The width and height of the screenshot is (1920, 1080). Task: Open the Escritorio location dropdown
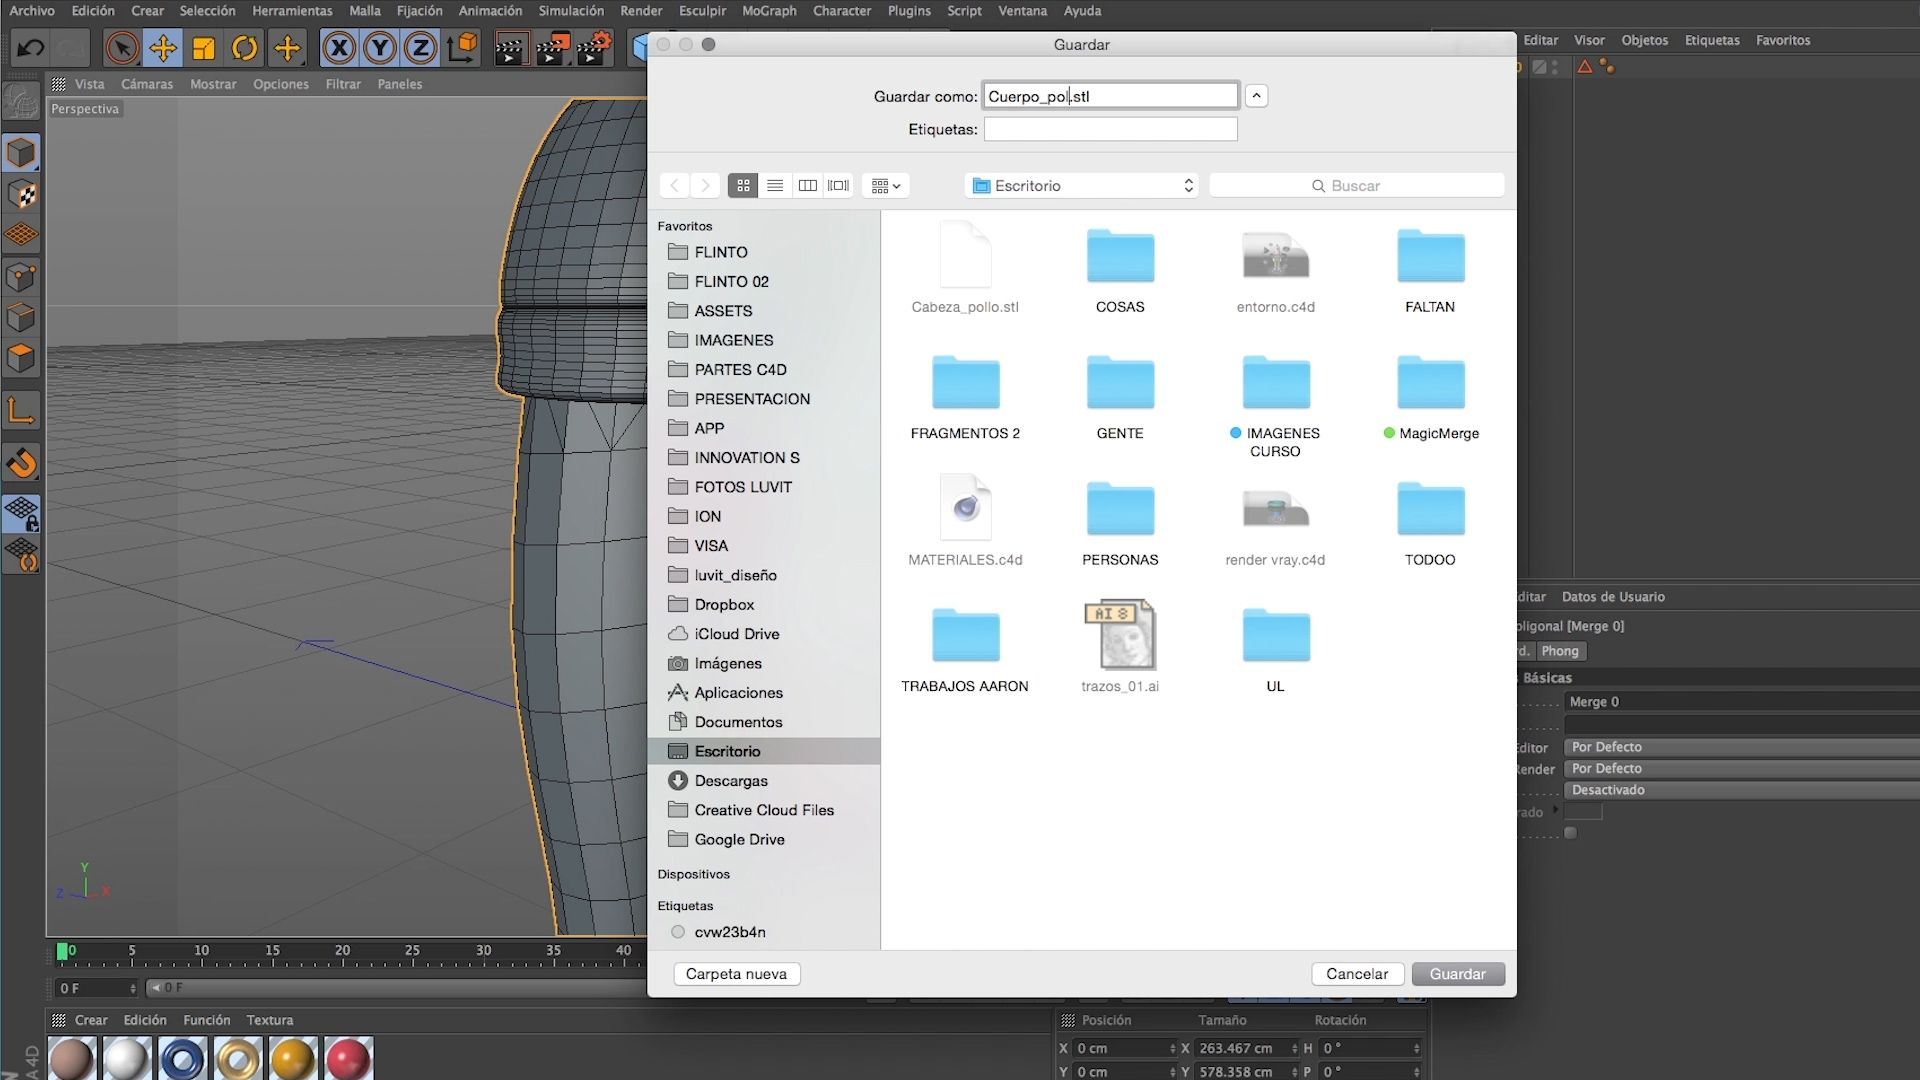(1083, 185)
